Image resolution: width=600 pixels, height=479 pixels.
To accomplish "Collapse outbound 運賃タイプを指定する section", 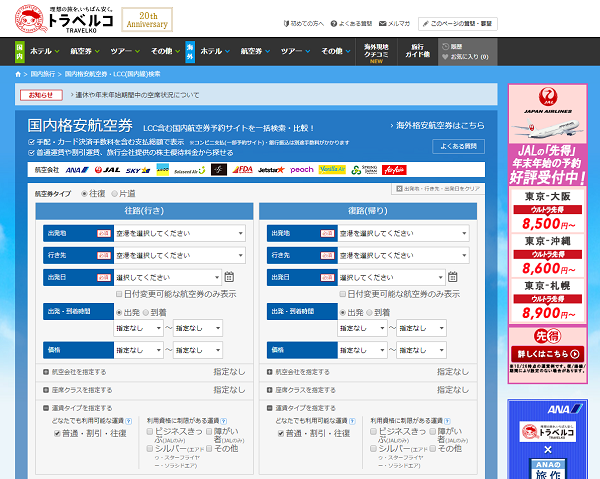I will (x=78, y=408).
